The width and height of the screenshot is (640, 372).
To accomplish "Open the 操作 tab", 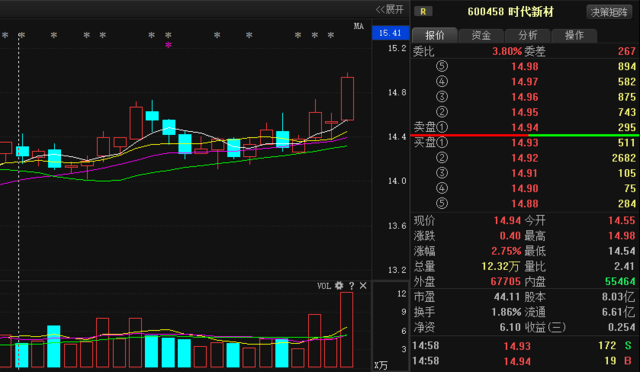I will (x=574, y=36).
